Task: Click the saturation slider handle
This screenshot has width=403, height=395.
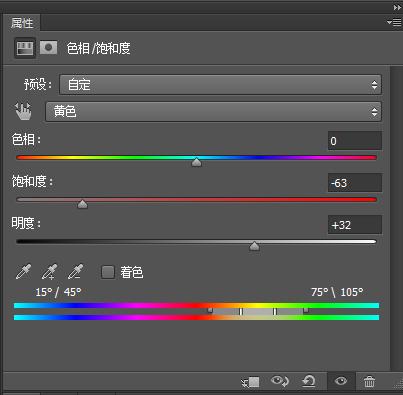Action: coord(82,204)
